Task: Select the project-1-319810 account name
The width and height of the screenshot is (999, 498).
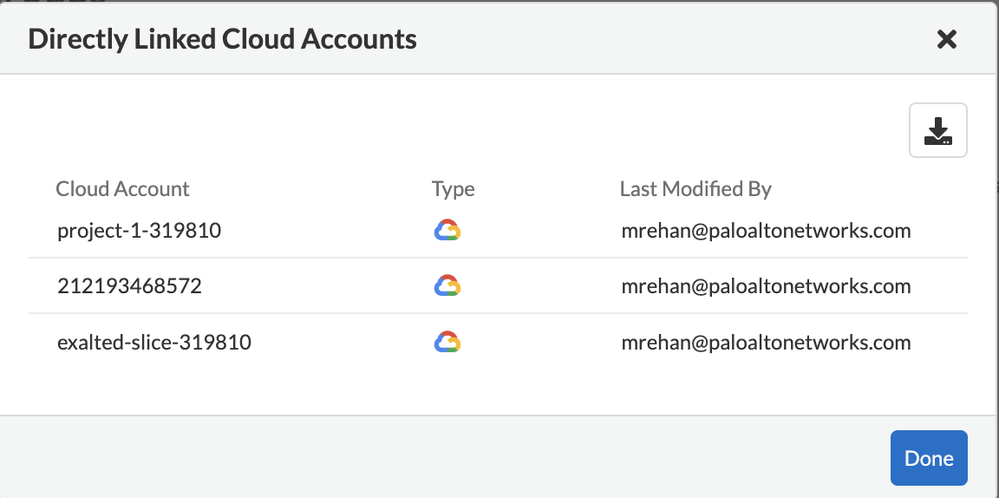Action: coord(139,231)
